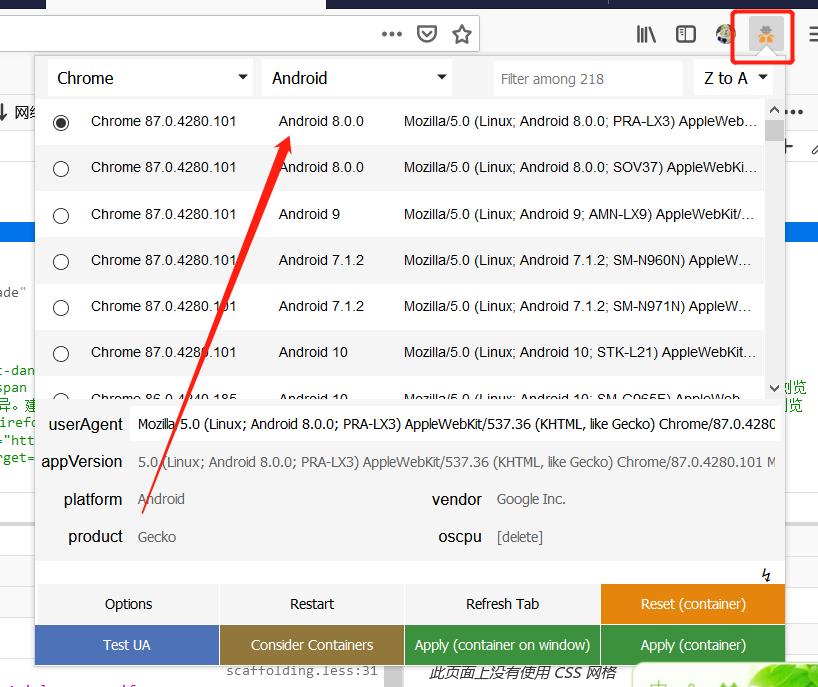Open the Chrome browser dropdown
The height and width of the screenshot is (687, 818).
point(150,78)
